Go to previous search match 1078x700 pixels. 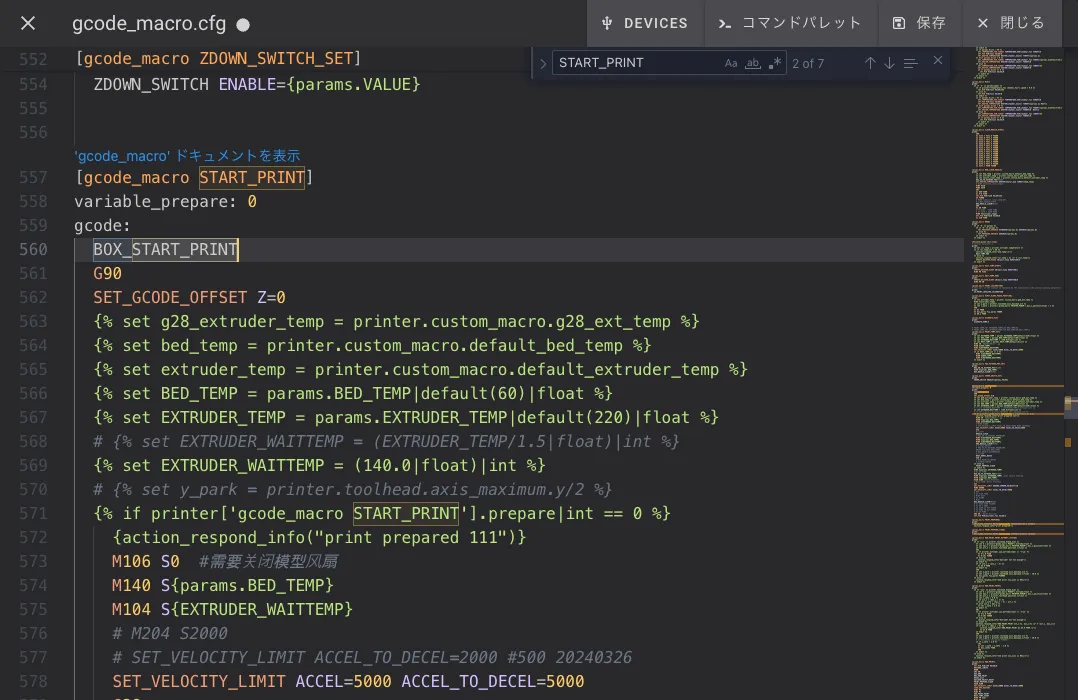tap(870, 63)
